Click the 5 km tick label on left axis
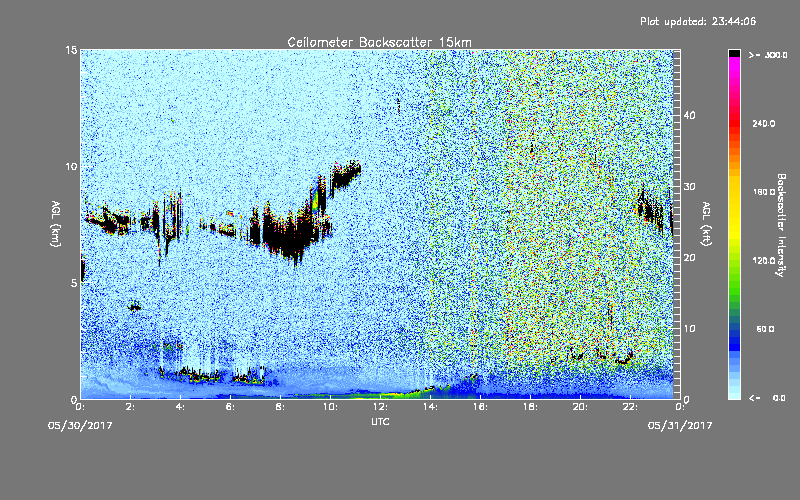Image resolution: width=800 pixels, height=500 pixels. pos(74,283)
